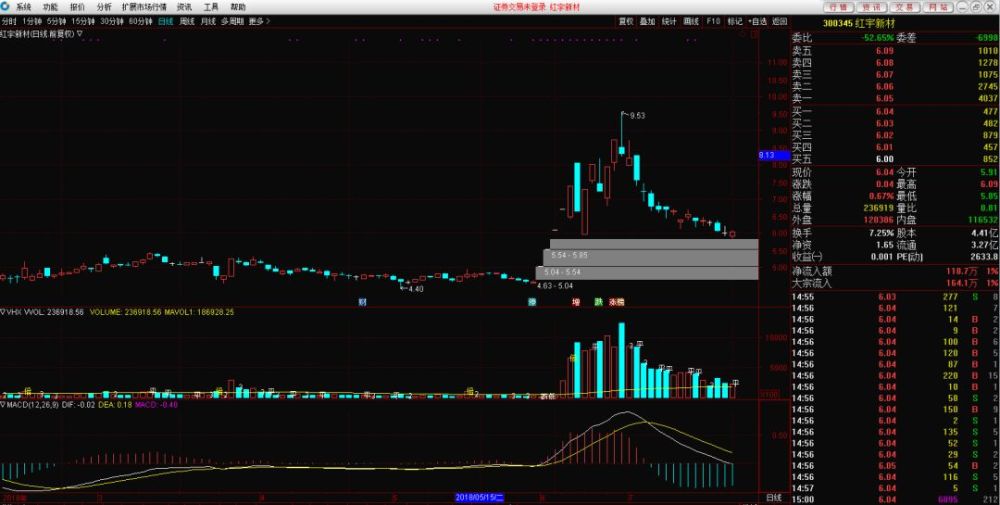
Task: Click the application logo icon
Action: click(6, 7)
